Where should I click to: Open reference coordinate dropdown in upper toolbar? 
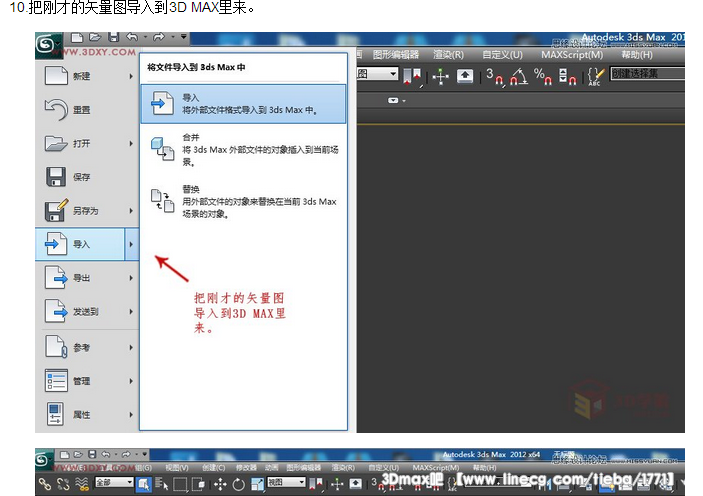coord(378,74)
